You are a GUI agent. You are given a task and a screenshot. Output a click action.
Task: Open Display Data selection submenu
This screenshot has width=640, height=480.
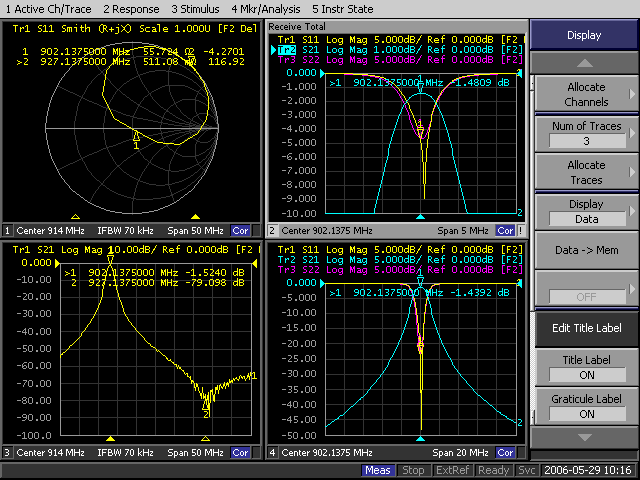(x=586, y=211)
